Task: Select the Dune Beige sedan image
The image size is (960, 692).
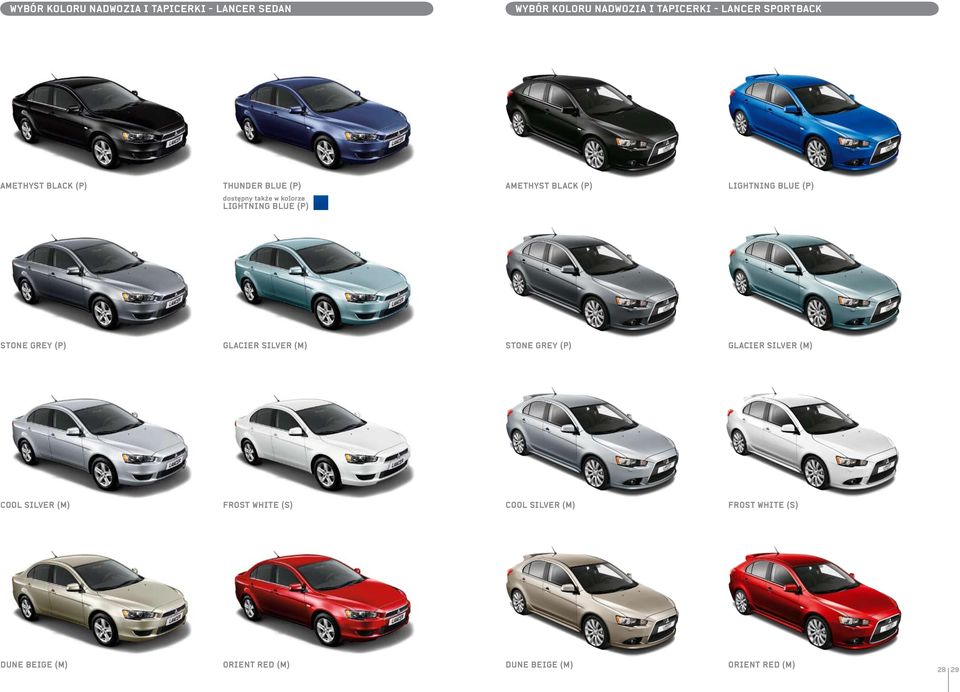Action: 100,601
